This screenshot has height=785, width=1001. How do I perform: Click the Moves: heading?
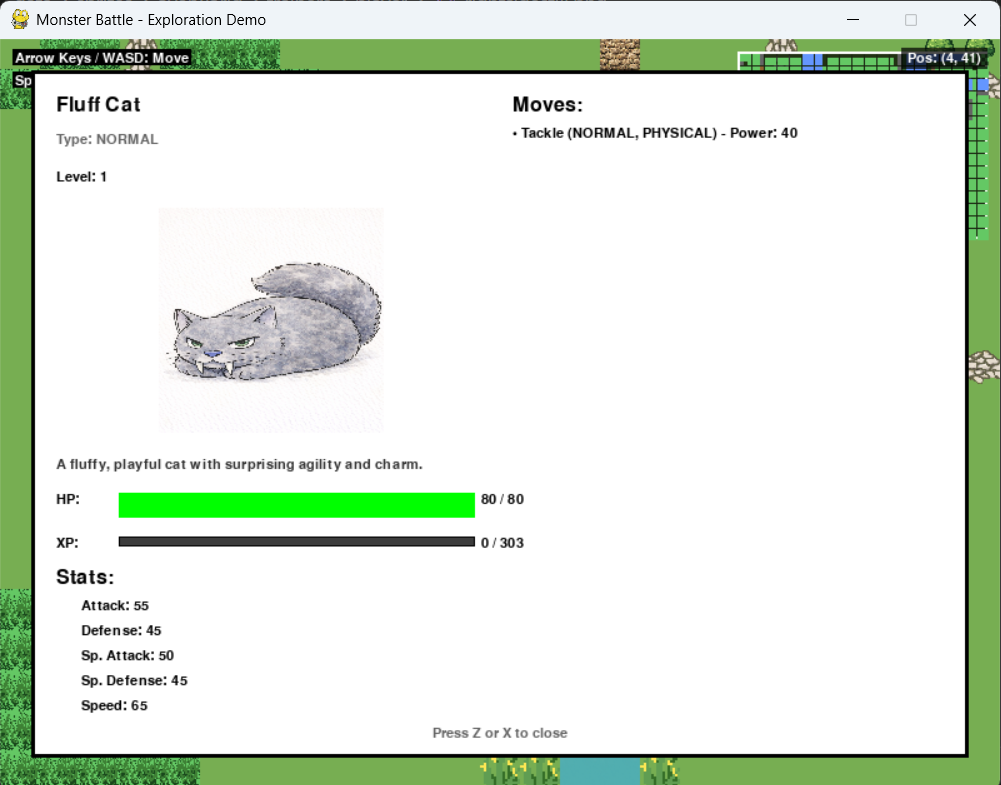click(548, 105)
